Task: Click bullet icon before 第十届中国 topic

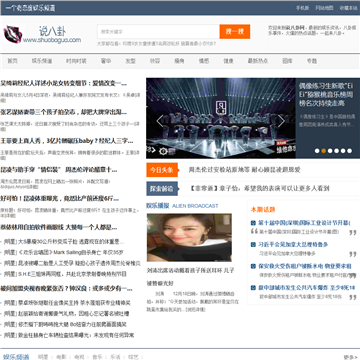Action: pos(253,223)
